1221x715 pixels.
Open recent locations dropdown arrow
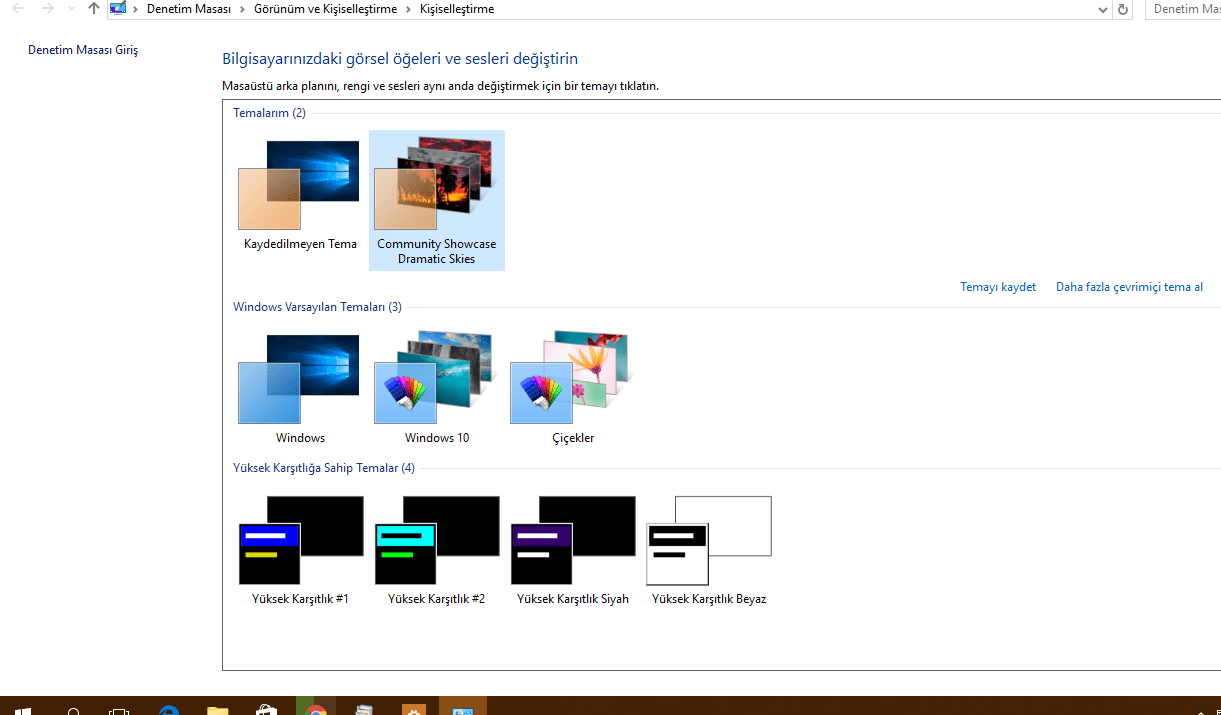[x=71, y=9]
